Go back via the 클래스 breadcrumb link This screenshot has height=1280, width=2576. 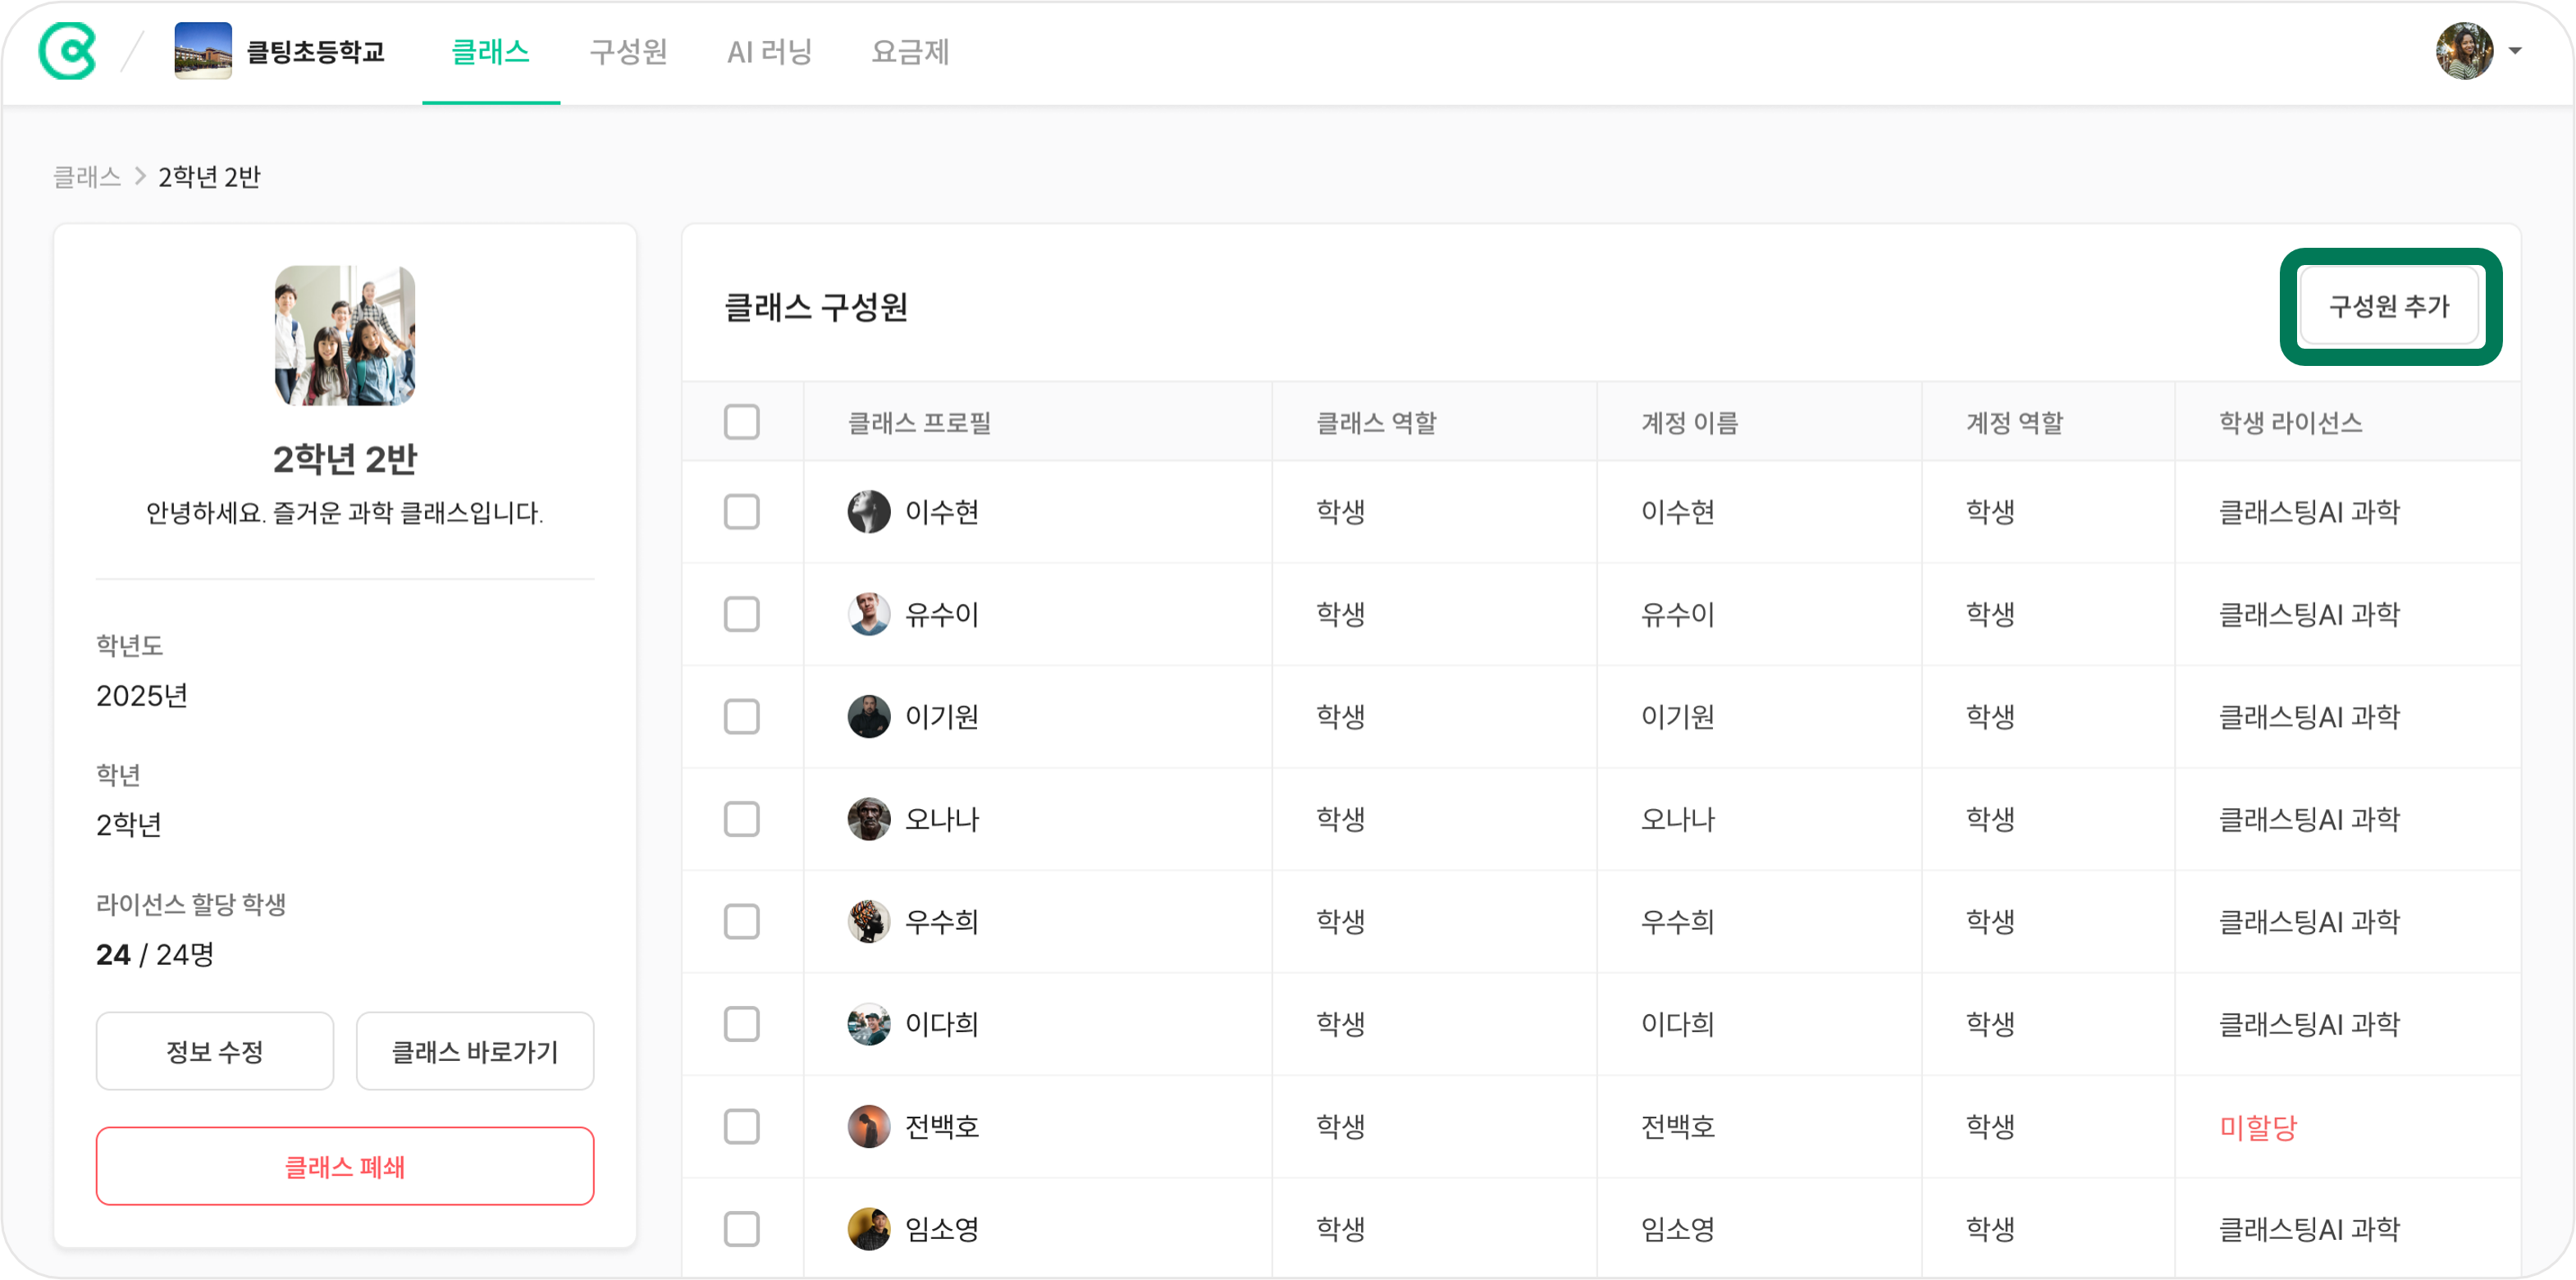[86, 177]
